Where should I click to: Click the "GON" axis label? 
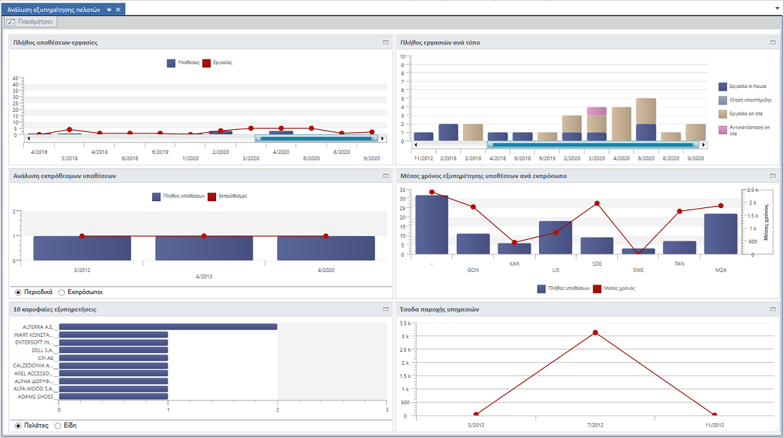coord(473,270)
